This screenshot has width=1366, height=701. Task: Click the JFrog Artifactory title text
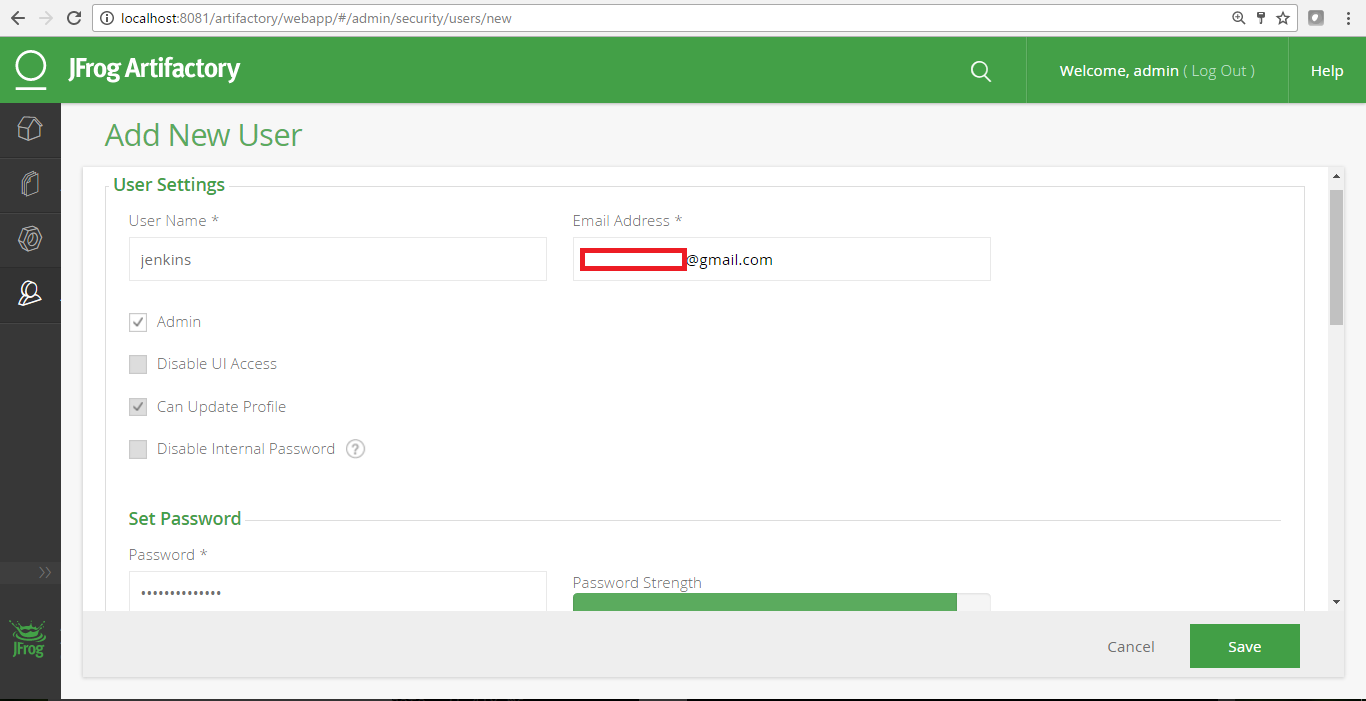pos(154,69)
